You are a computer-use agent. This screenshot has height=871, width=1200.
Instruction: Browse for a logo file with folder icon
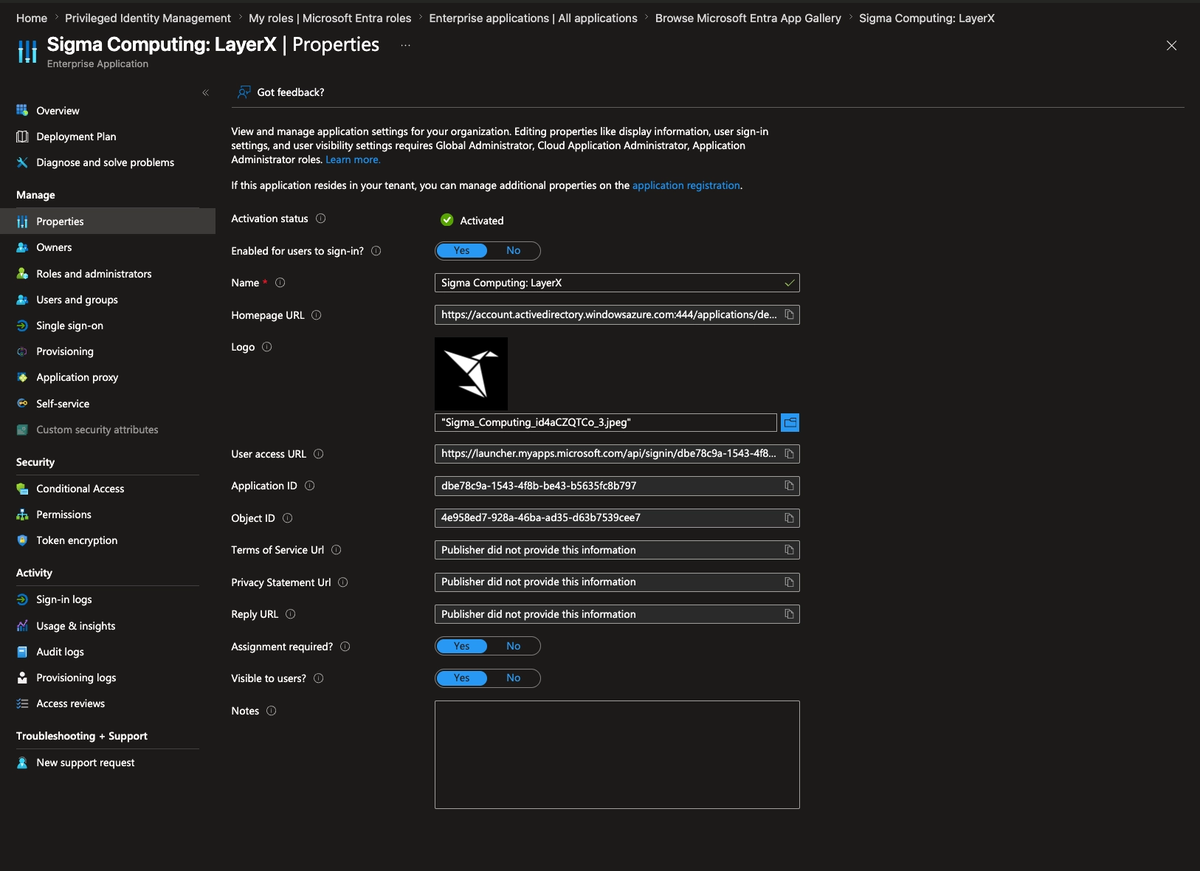[790, 422]
